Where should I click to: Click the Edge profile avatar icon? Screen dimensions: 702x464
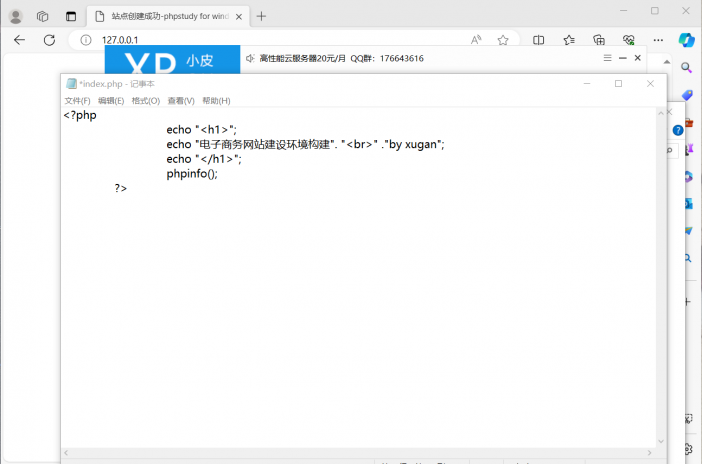(16, 17)
